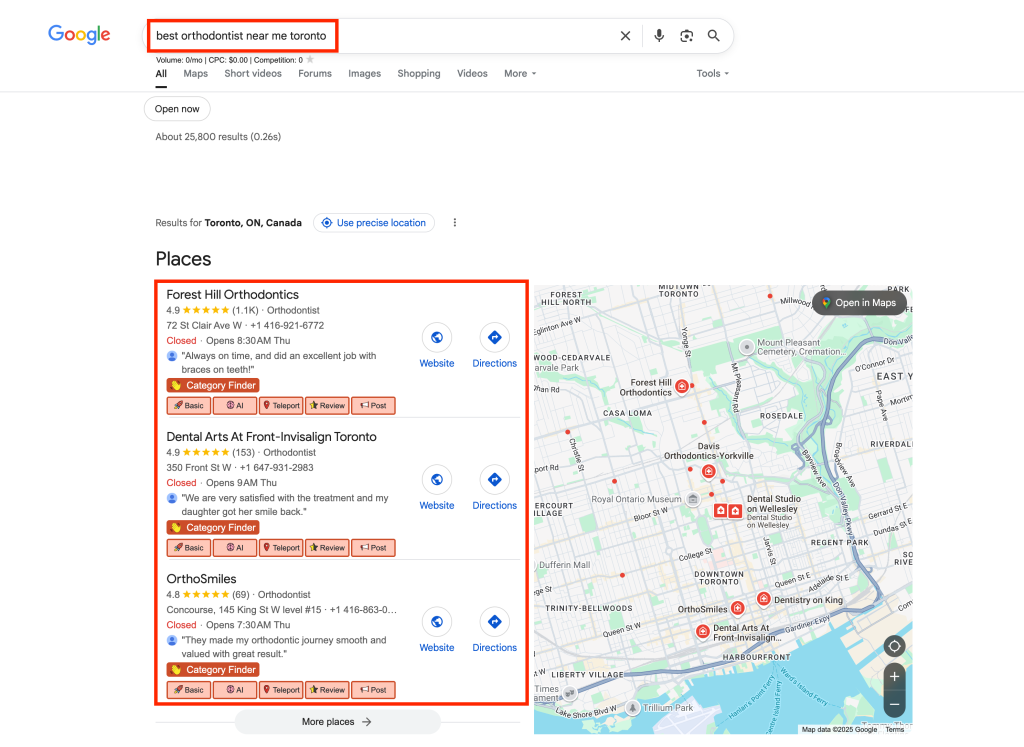Open Google Lens image search icon
The image size is (1024, 747).
(x=686, y=36)
